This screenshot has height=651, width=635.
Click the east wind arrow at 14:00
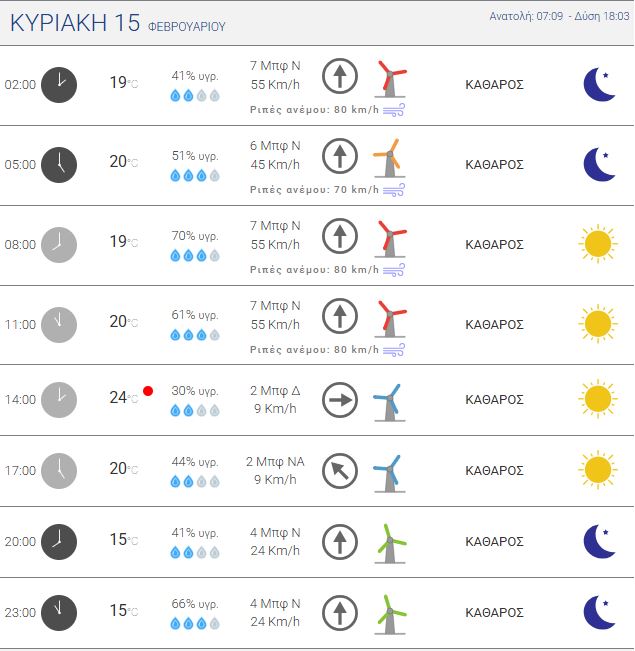pyautogui.click(x=340, y=401)
